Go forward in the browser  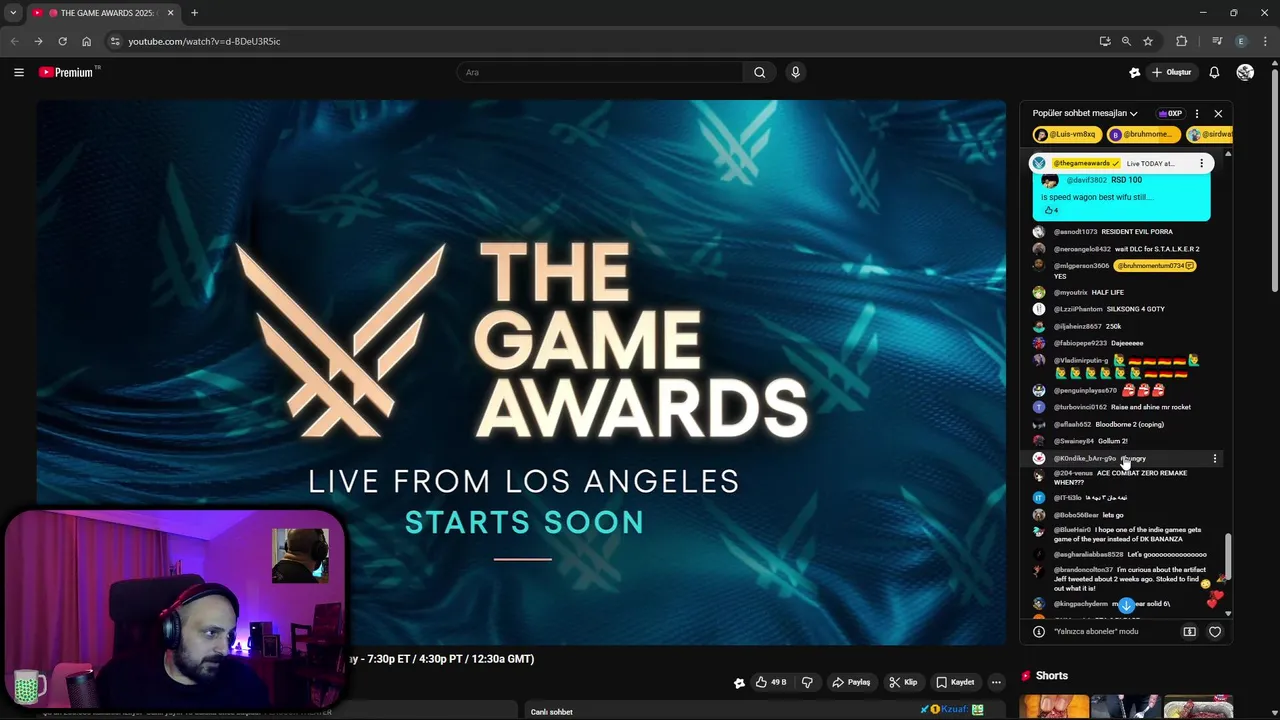pyautogui.click(x=38, y=41)
